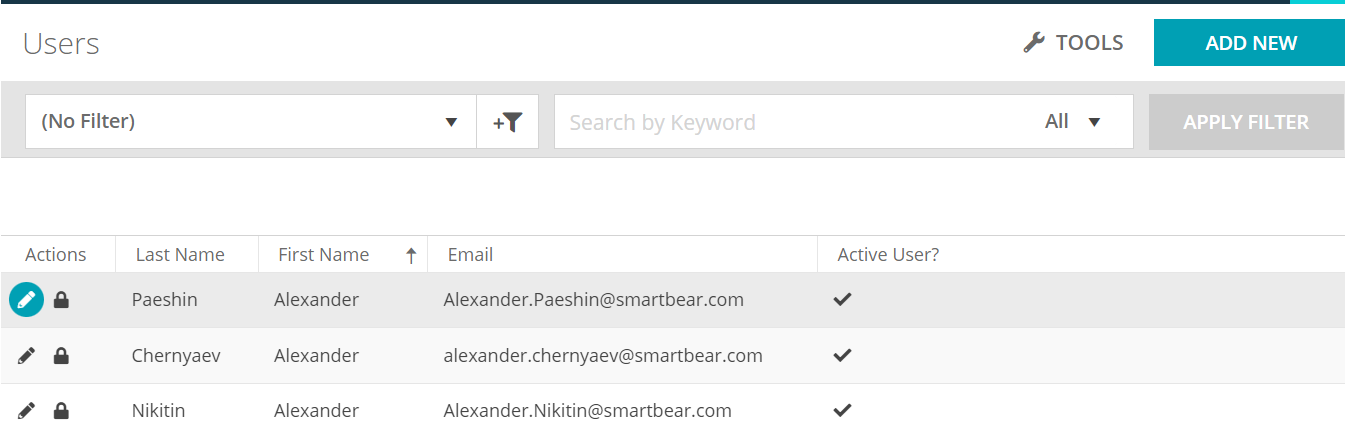Viewport: 1345px width, 433px height.
Task: Click the add filter funnel icon
Action: point(508,122)
